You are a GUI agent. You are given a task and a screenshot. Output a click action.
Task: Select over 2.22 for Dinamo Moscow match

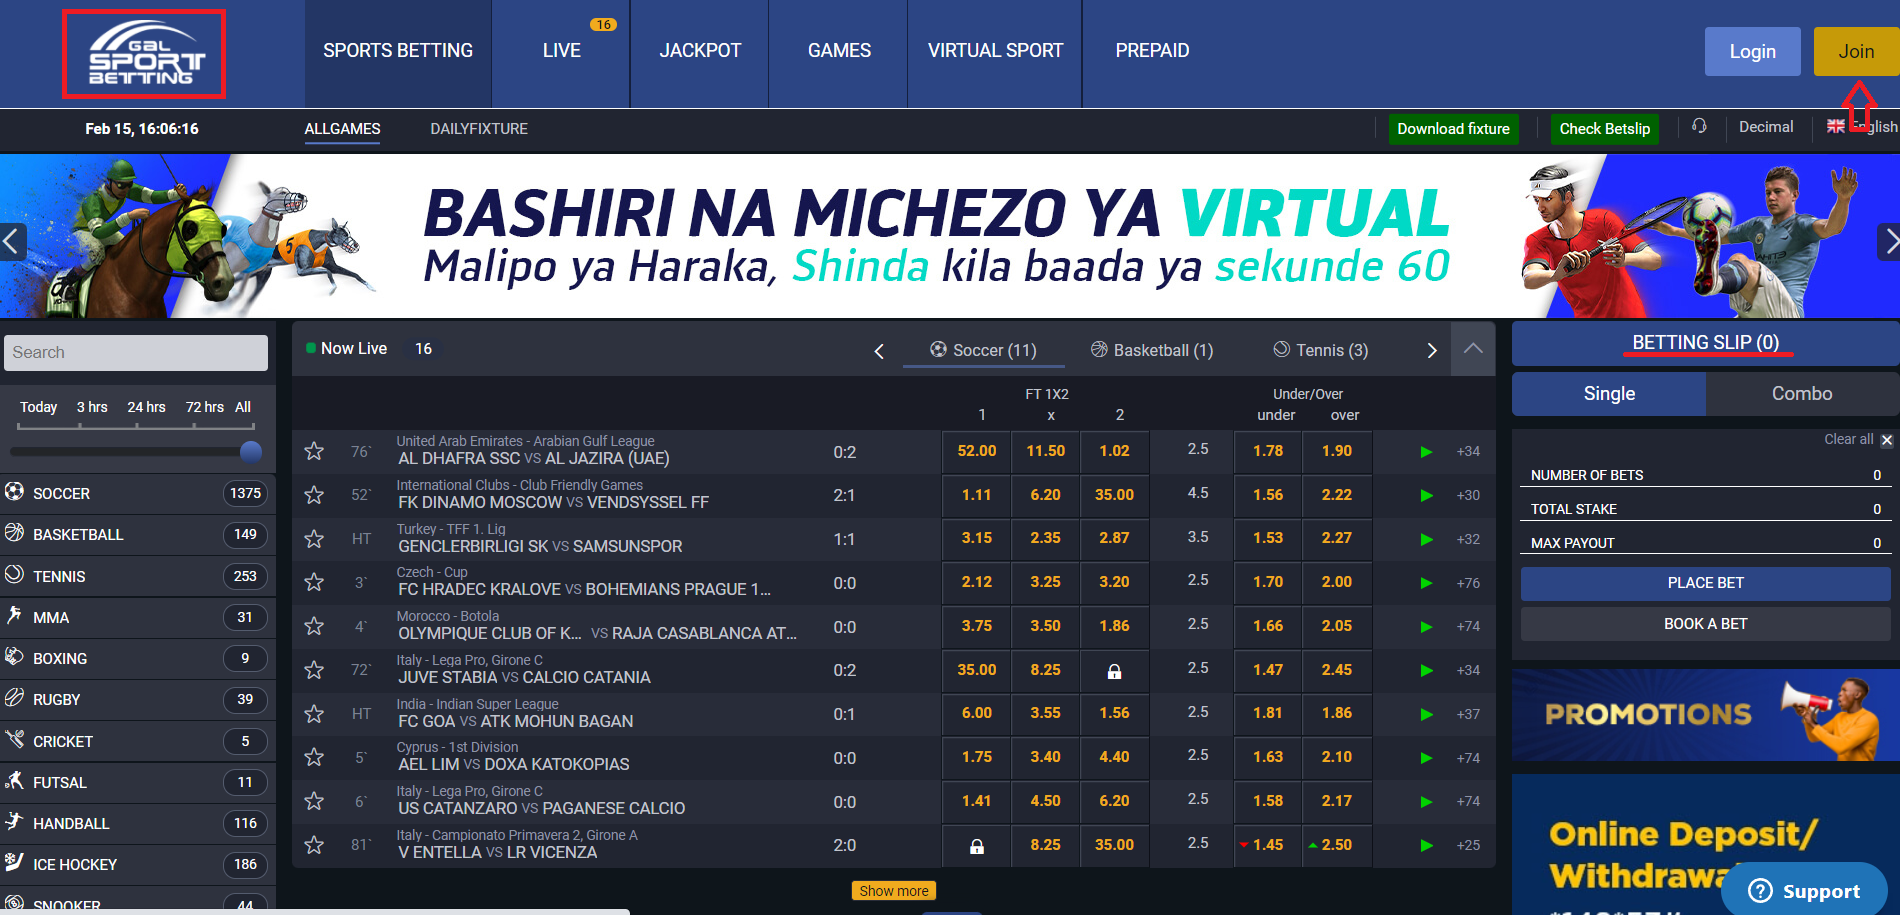pos(1337,495)
